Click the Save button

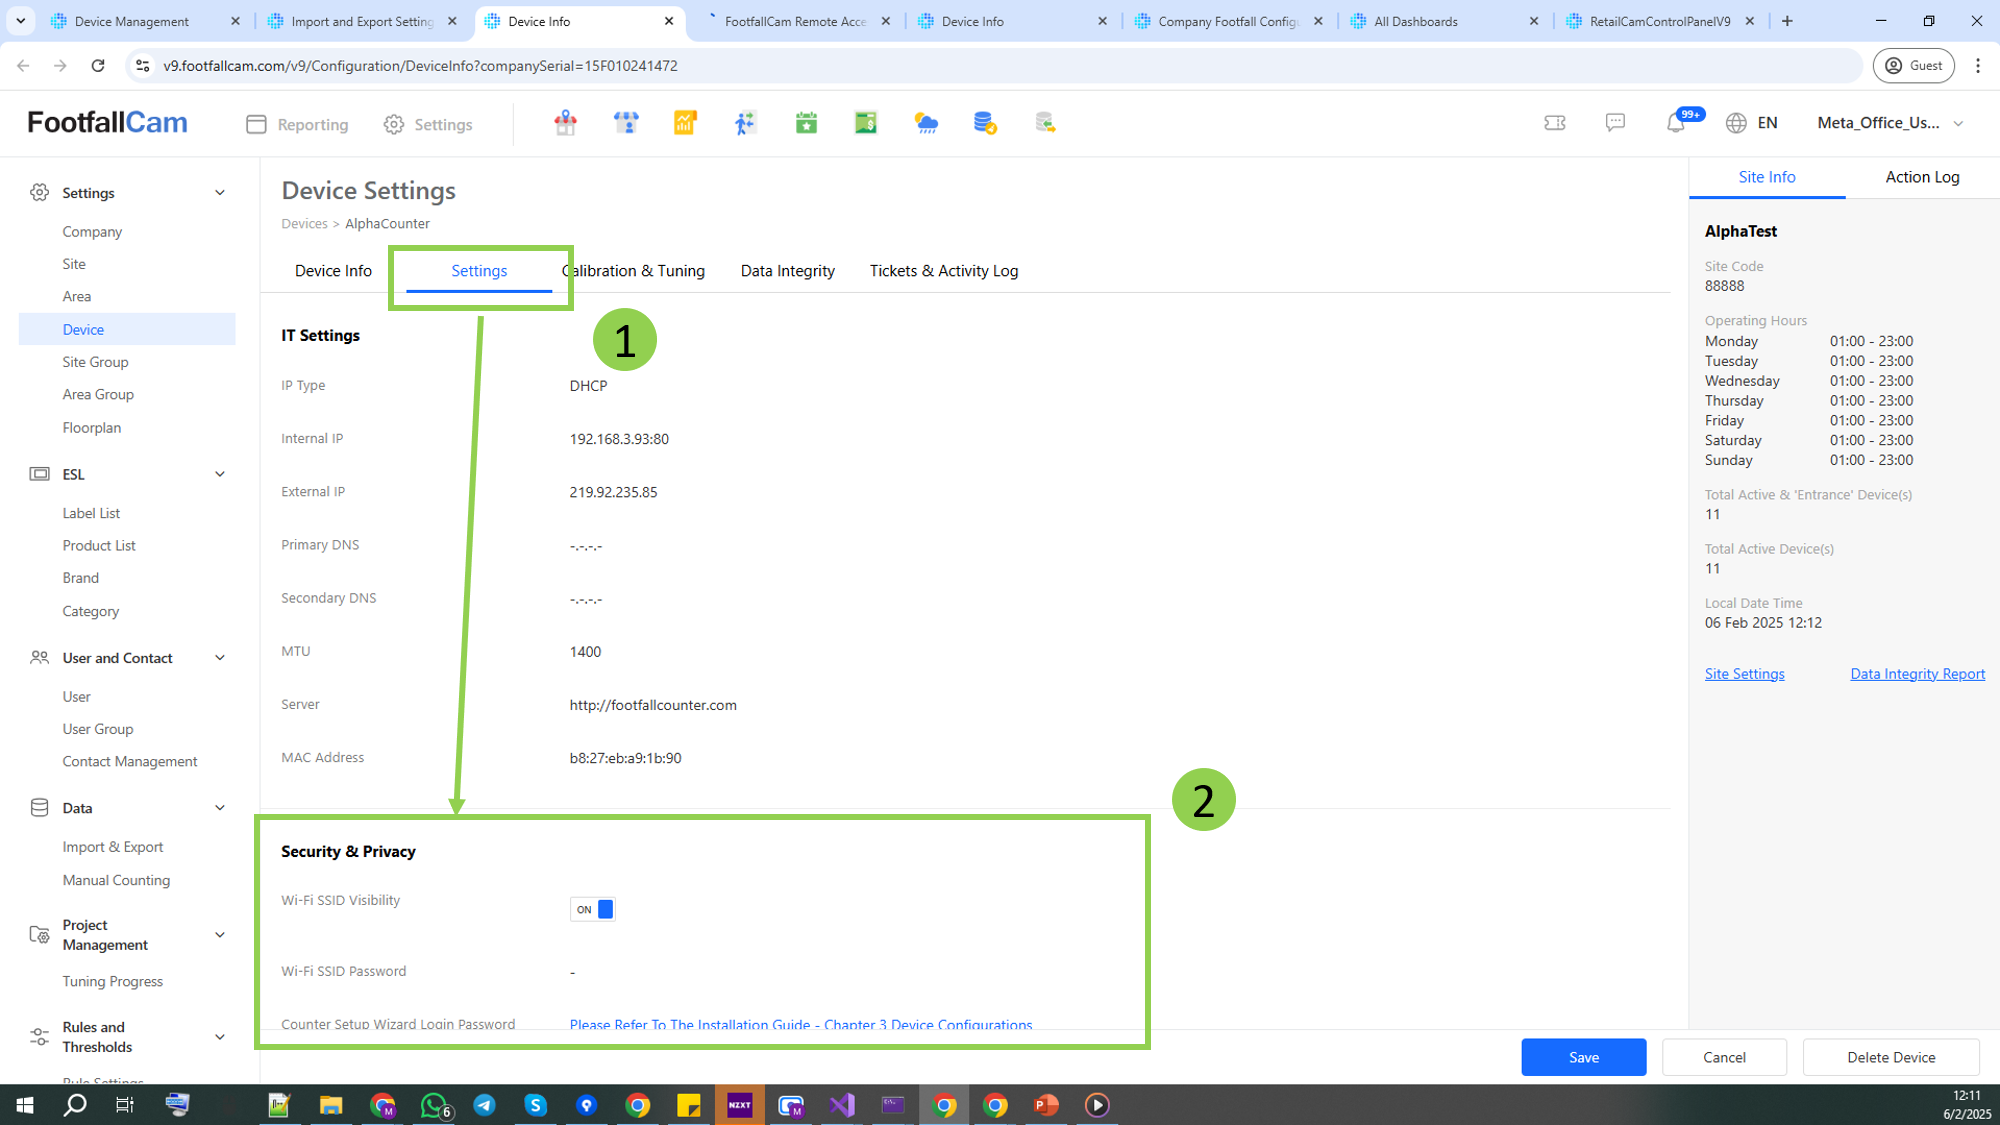coord(1583,1057)
